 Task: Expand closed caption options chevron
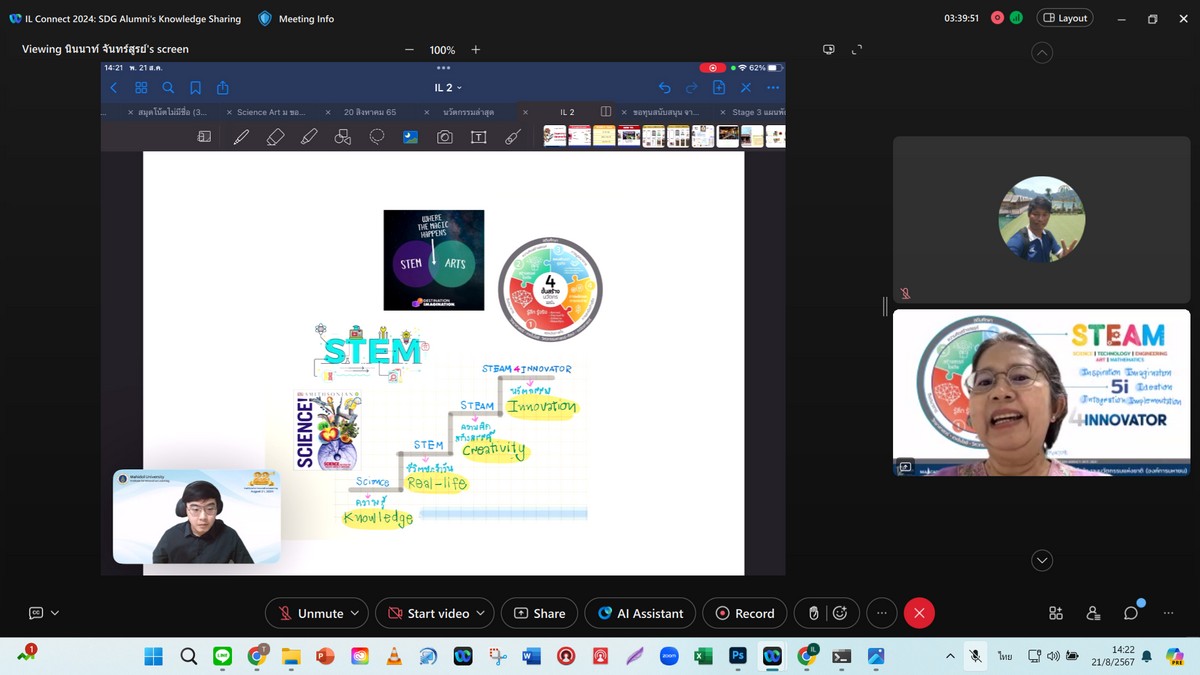pyautogui.click(x=55, y=613)
